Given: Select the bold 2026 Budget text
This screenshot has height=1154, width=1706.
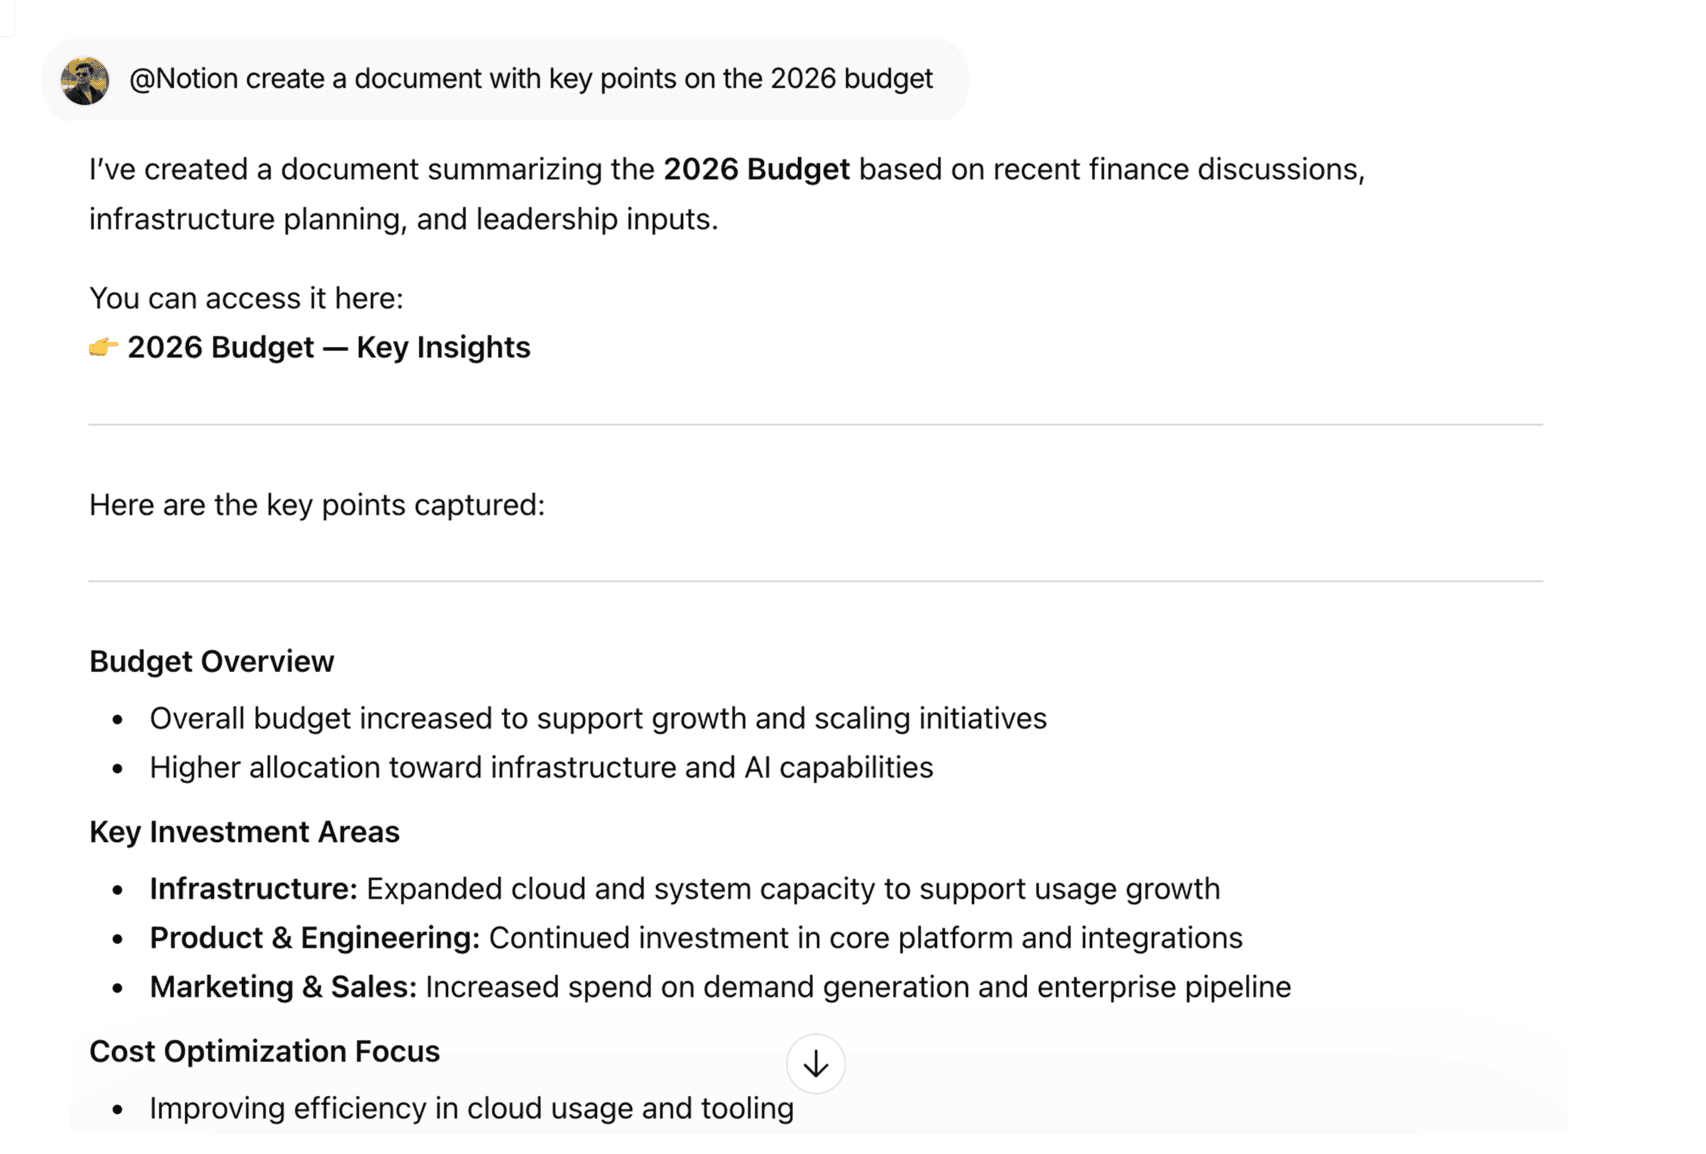Looking at the screenshot, I should pos(756,169).
